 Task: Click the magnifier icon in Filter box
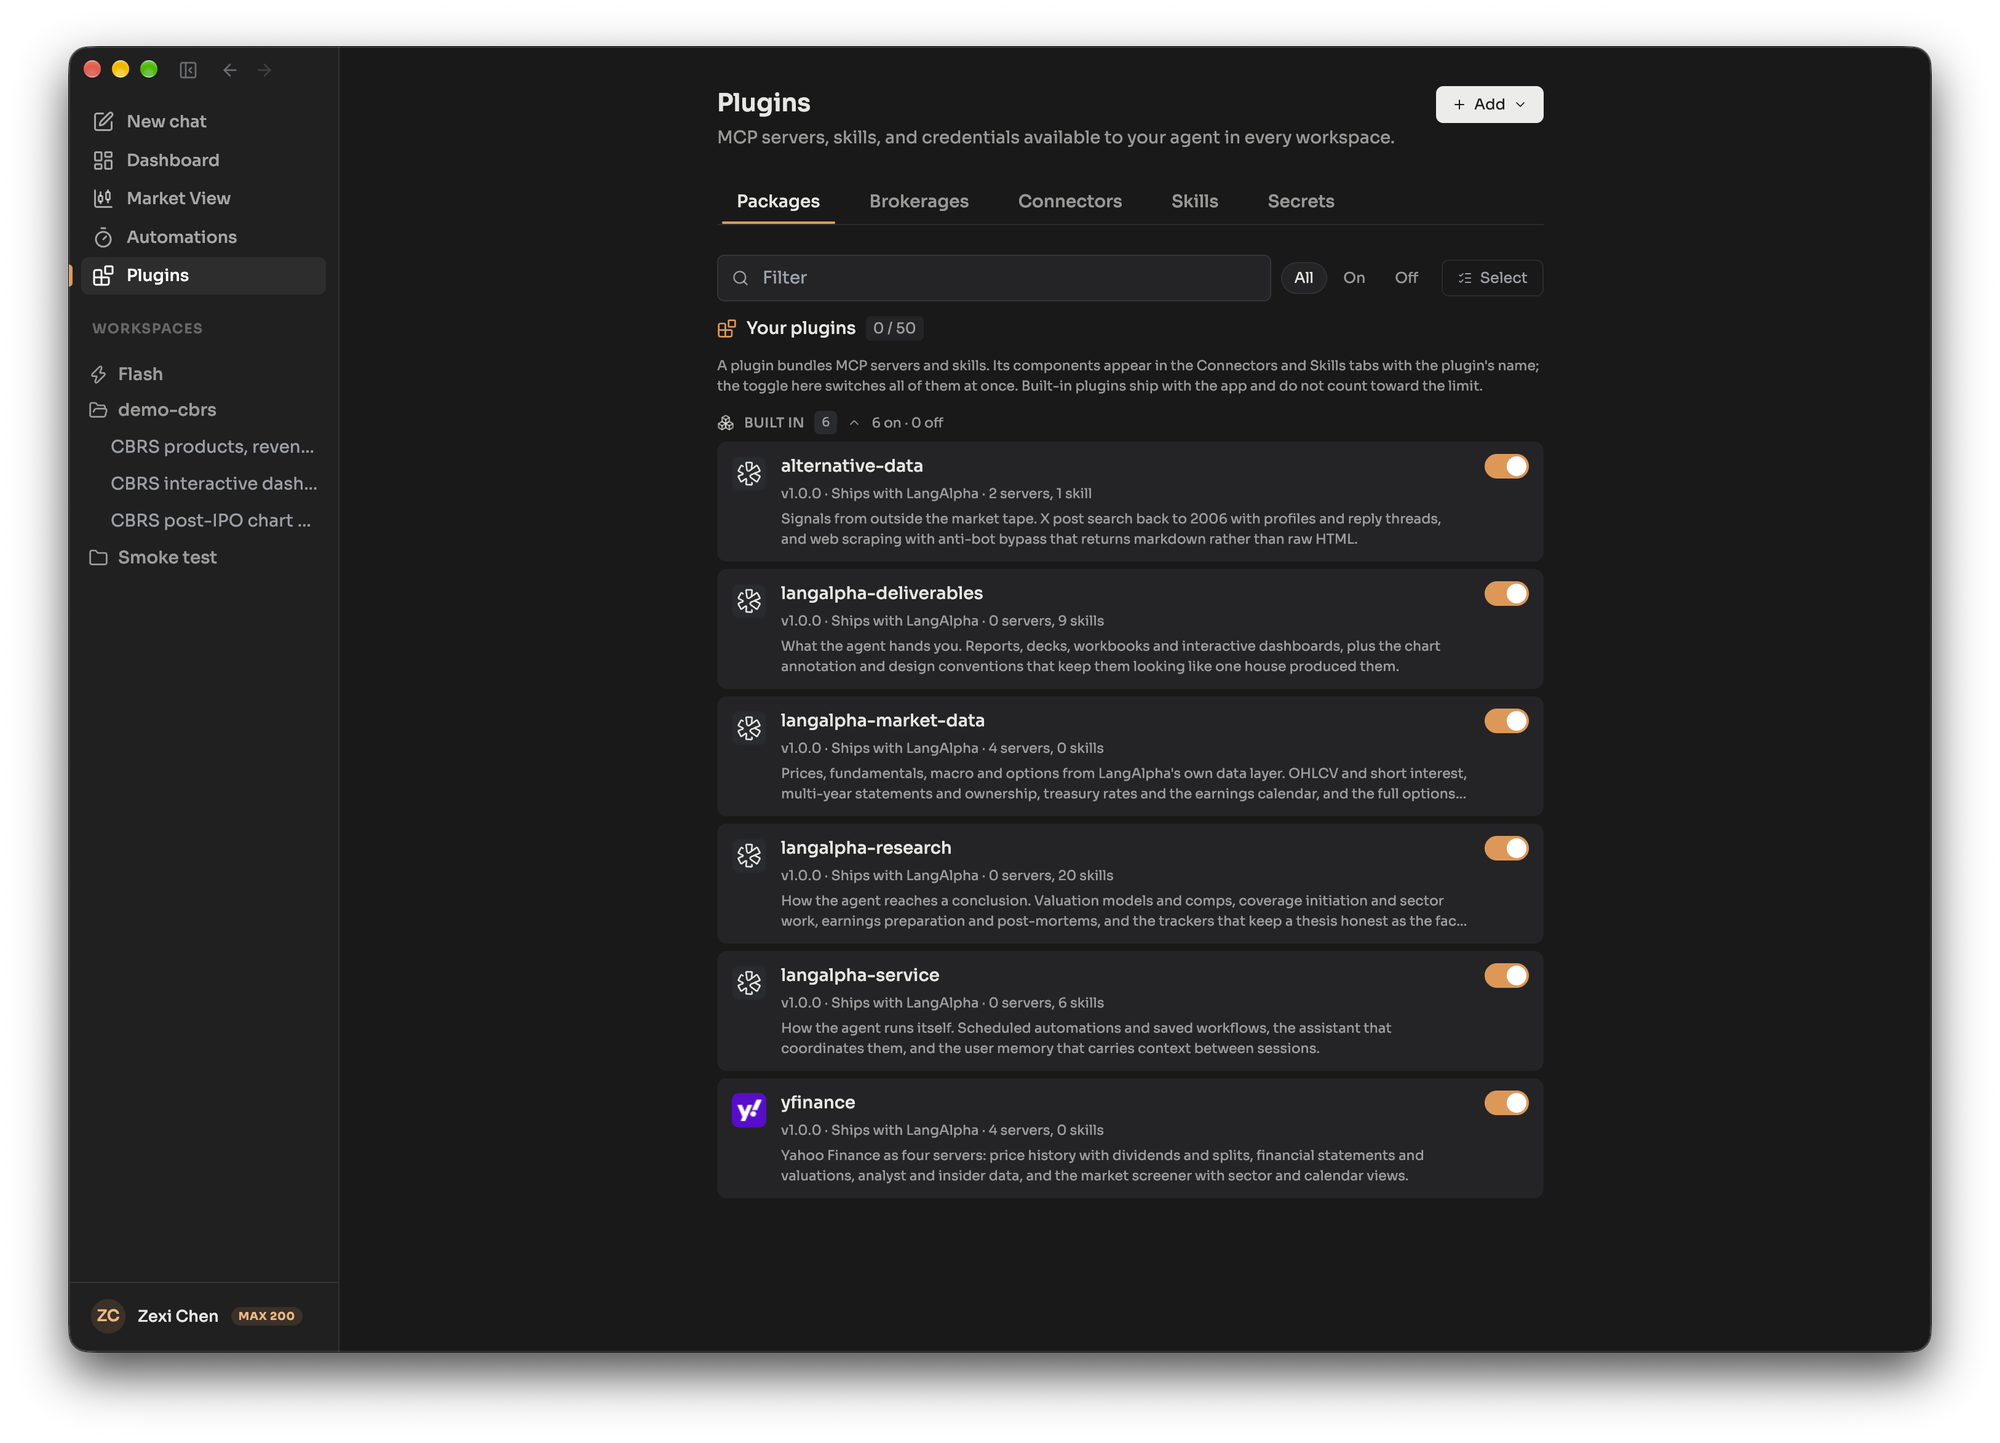(741, 278)
